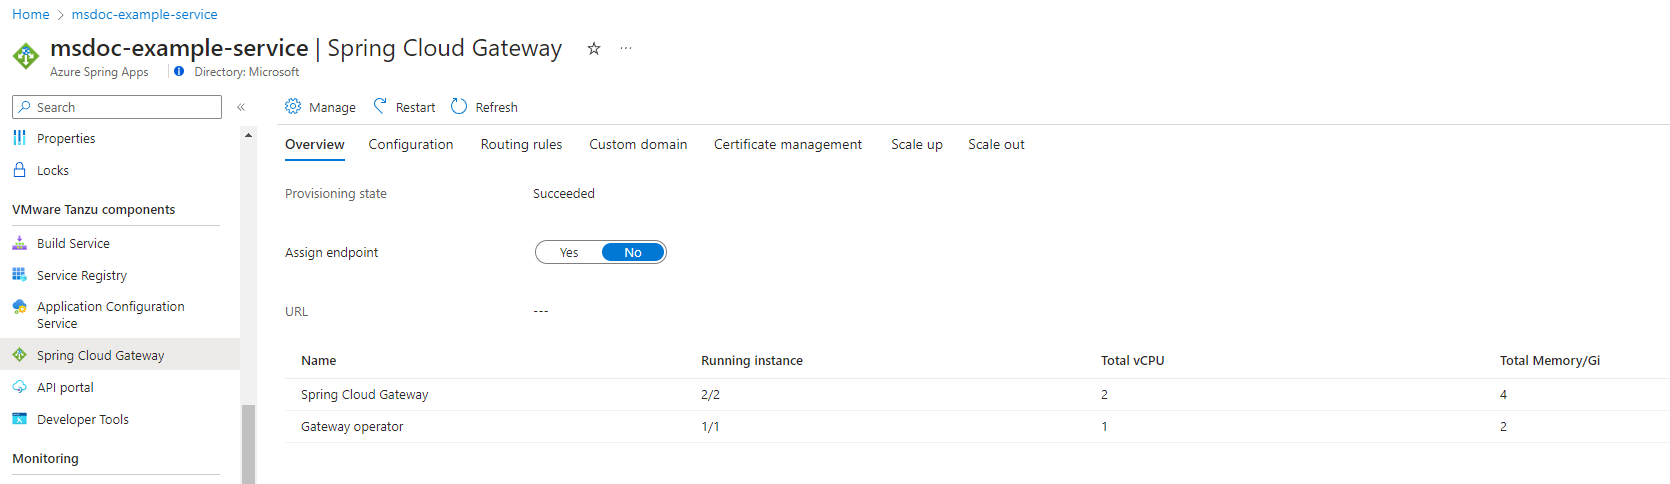
Task: Click the Restart icon in toolbar
Action: tap(380, 106)
